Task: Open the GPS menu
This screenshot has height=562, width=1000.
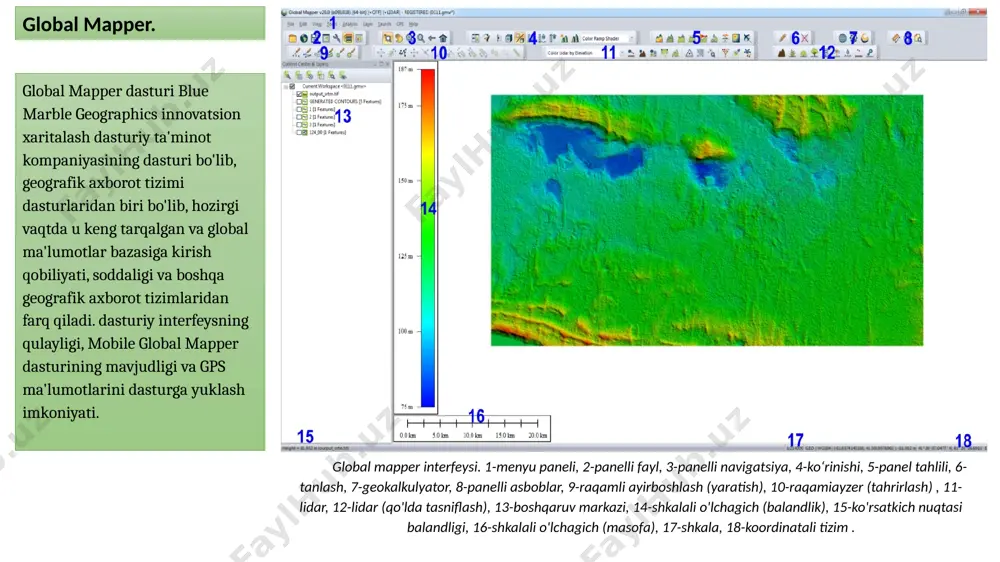Action: pyautogui.click(x=400, y=24)
